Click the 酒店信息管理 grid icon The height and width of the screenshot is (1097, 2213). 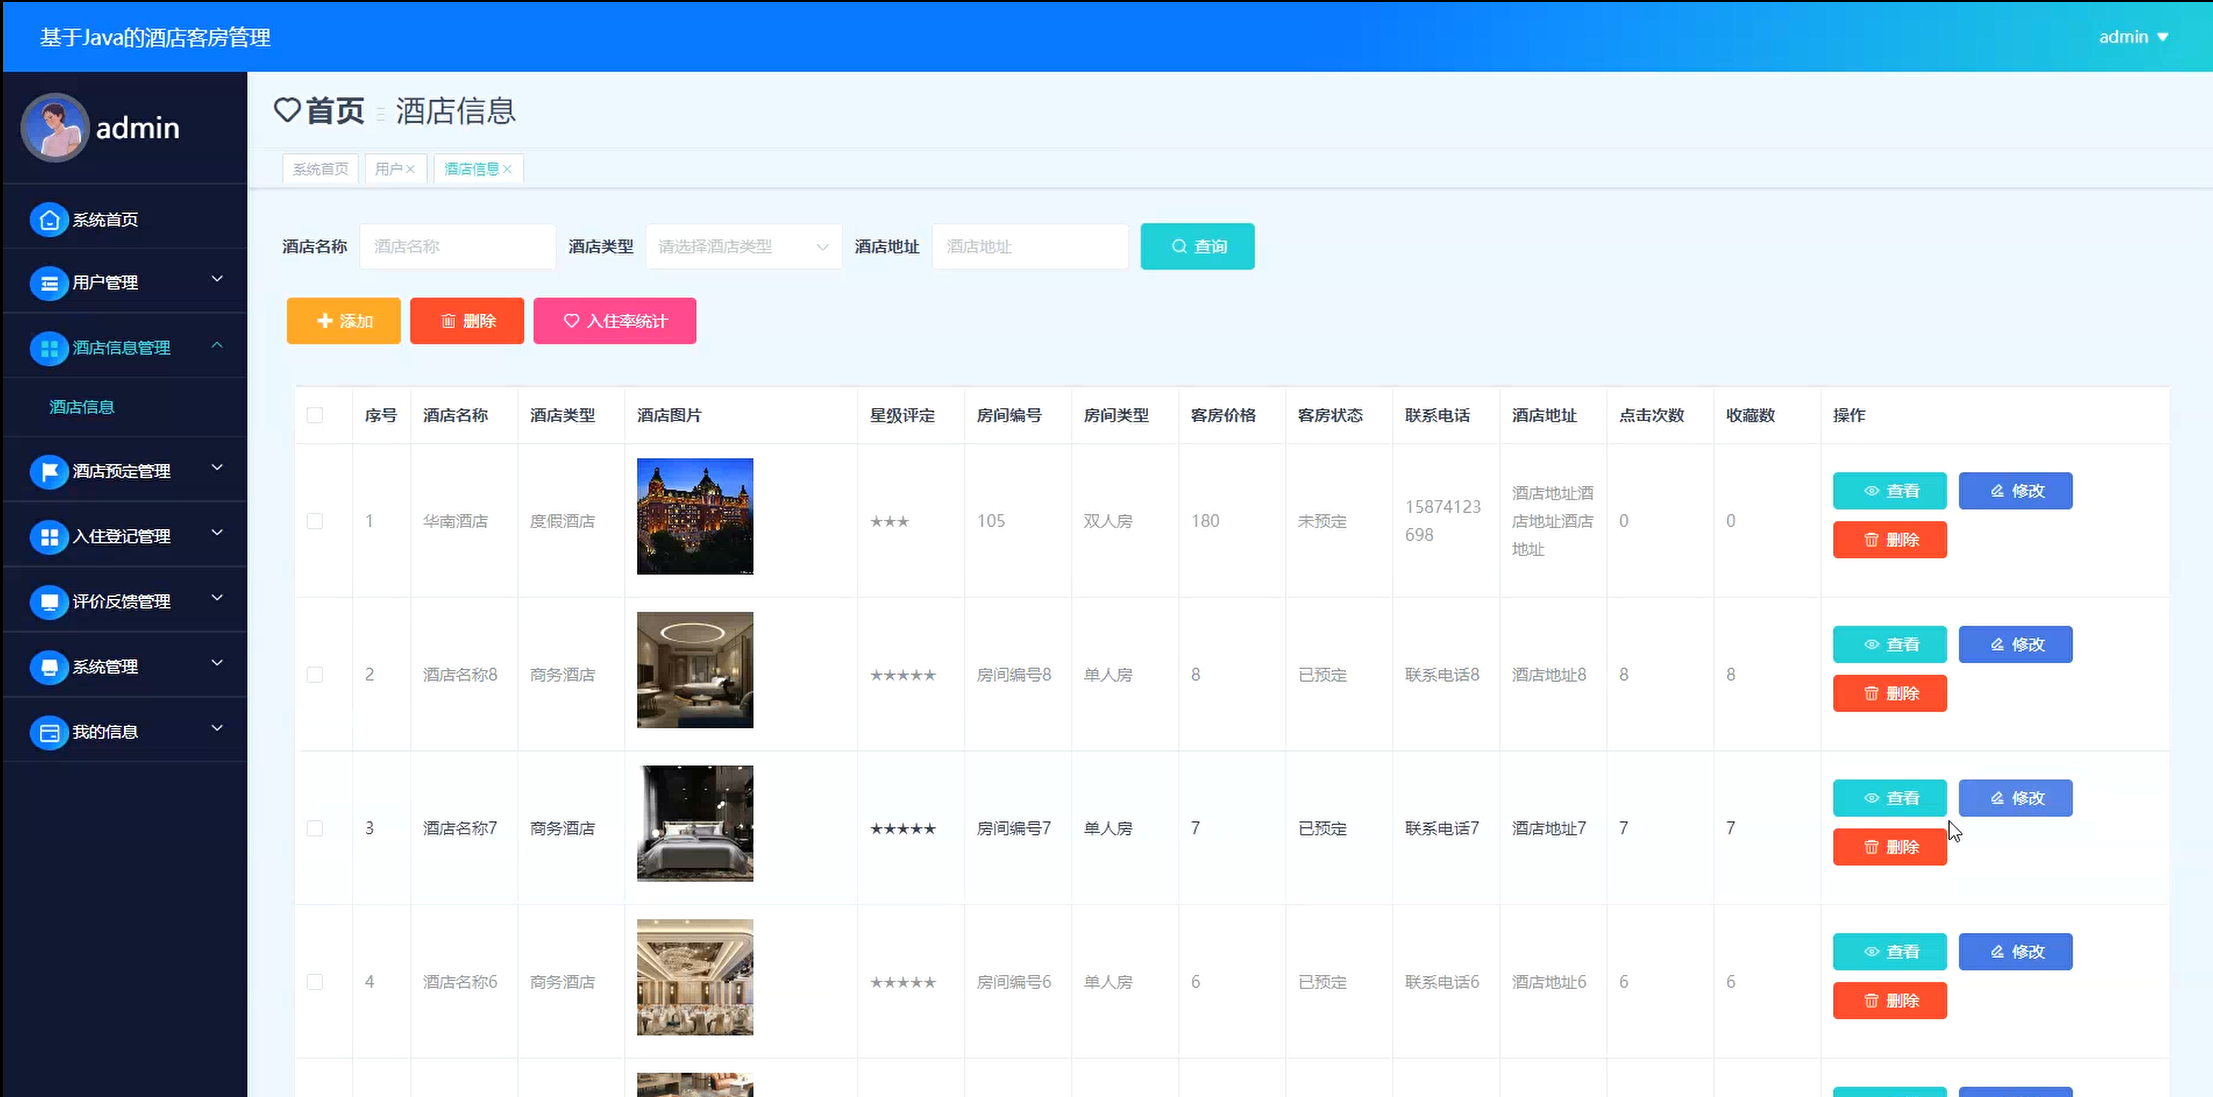pyautogui.click(x=49, y=348)
